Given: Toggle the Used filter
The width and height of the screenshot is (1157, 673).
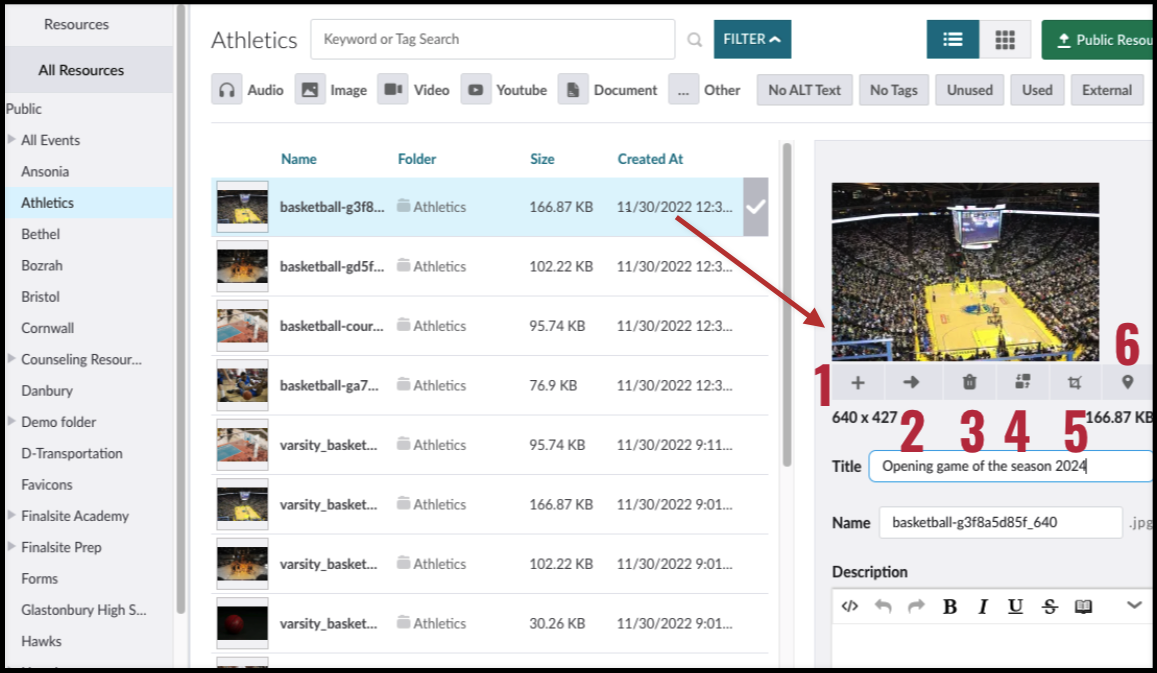Looking at the screenshot, I should 1037,89.
